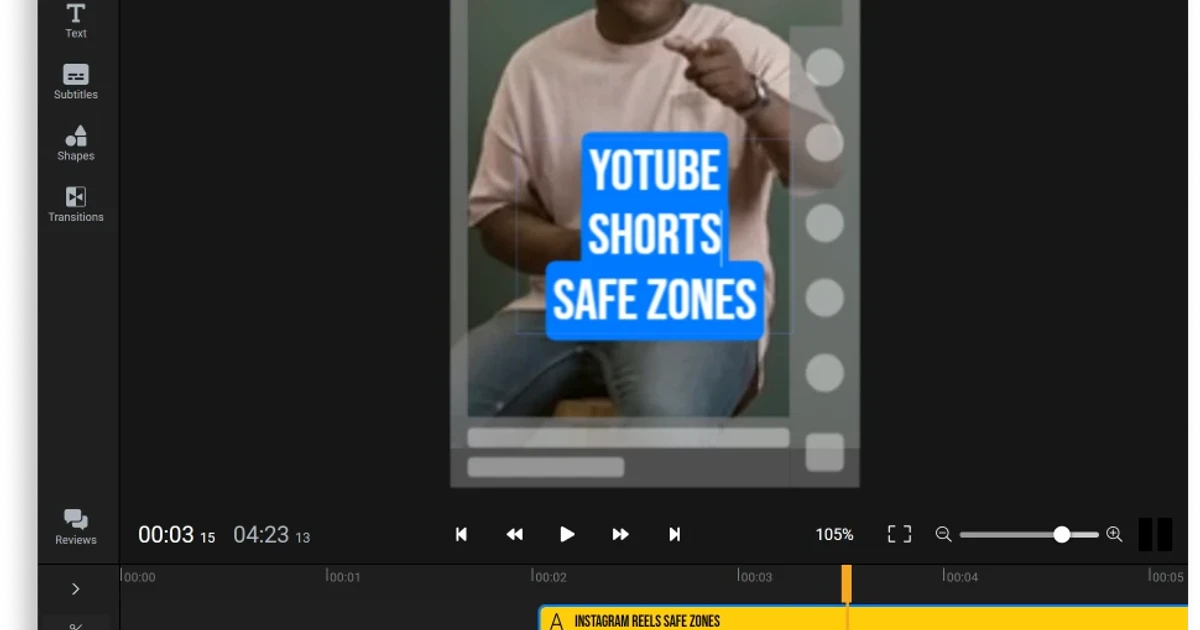
Task: Rewind the video playback
Action: click(x=514, y=535)
